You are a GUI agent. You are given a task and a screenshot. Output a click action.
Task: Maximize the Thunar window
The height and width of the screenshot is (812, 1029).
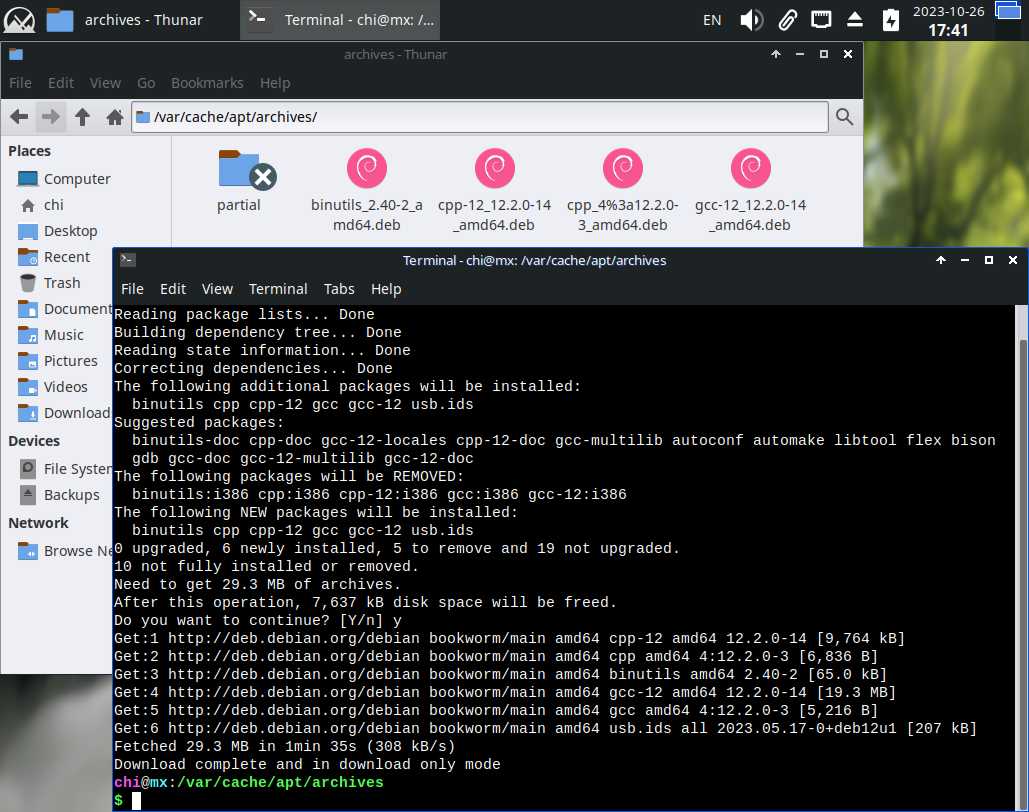pyautogui.click(x=824, y=54)
